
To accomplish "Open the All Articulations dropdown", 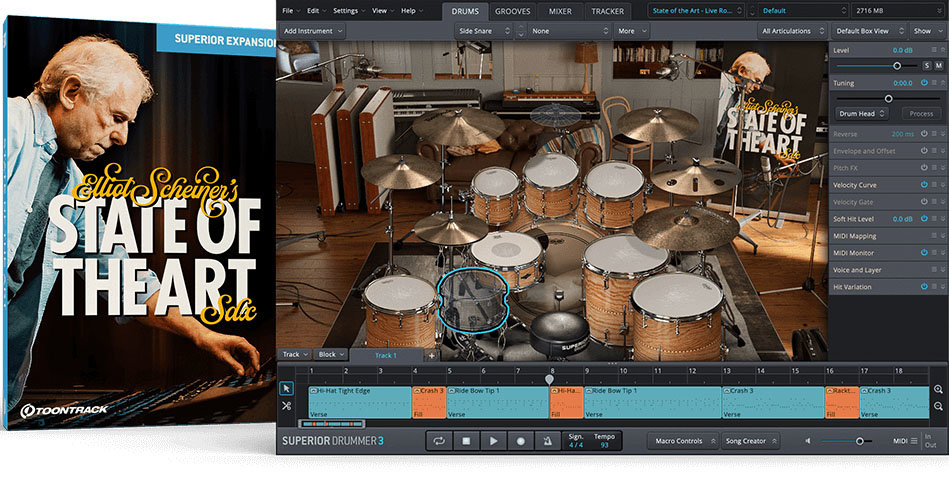I will pos(792,31).
